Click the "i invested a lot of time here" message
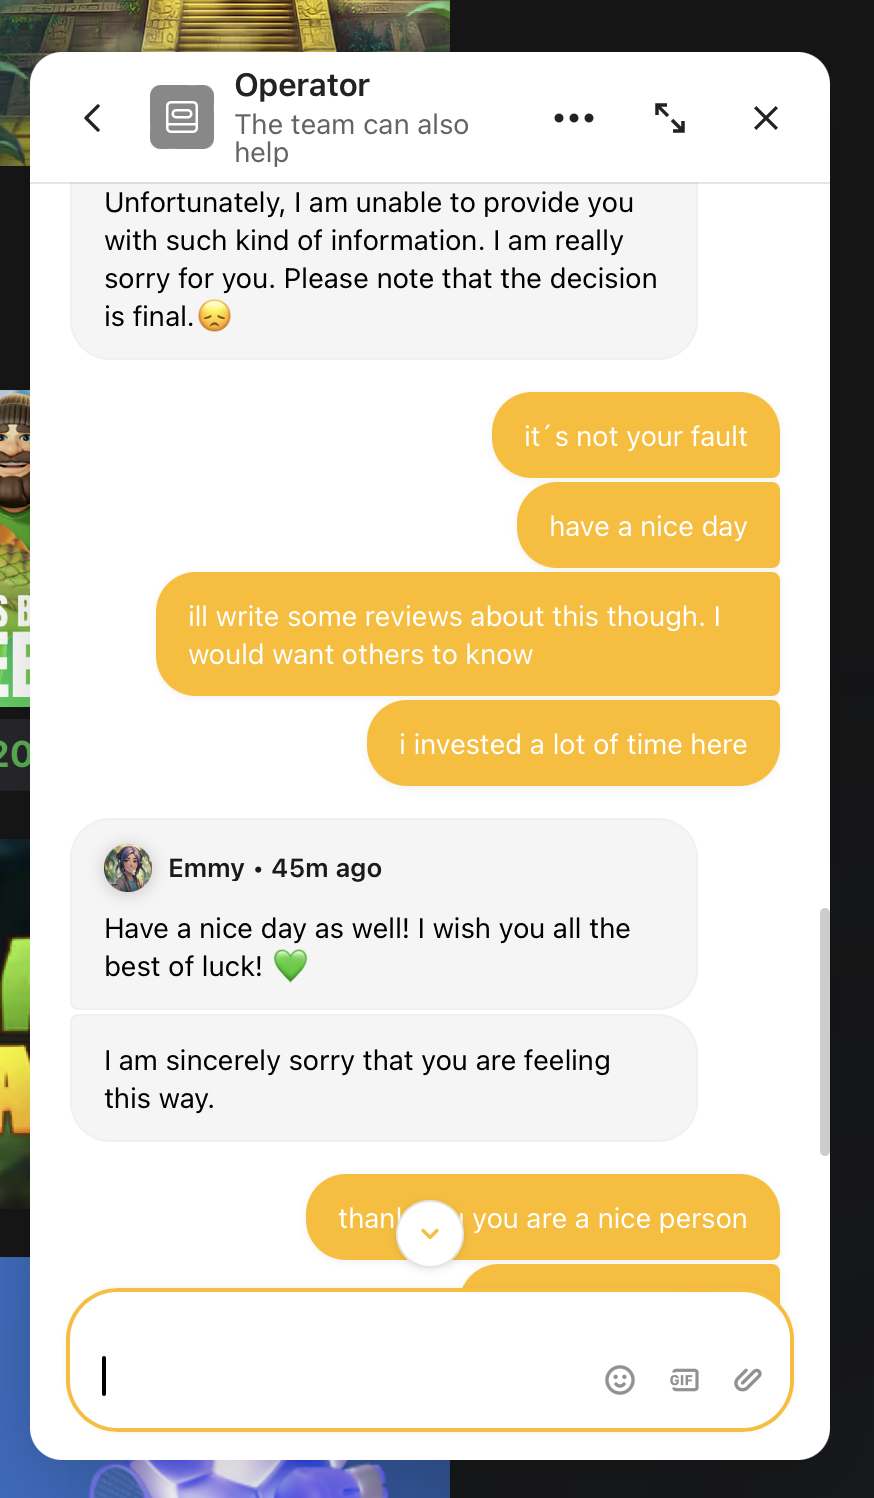This screenshot has width=874, height=1498. (573, 744)
